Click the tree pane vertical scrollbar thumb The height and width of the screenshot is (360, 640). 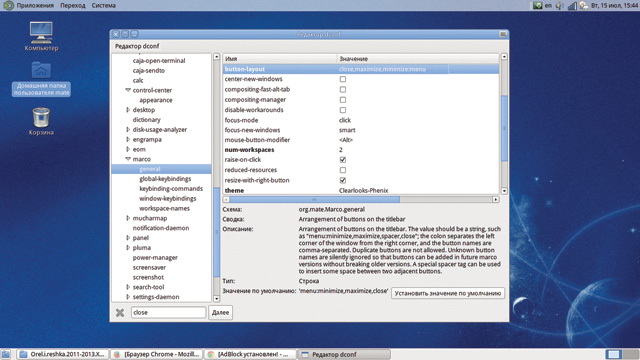(x=216, y=232)
